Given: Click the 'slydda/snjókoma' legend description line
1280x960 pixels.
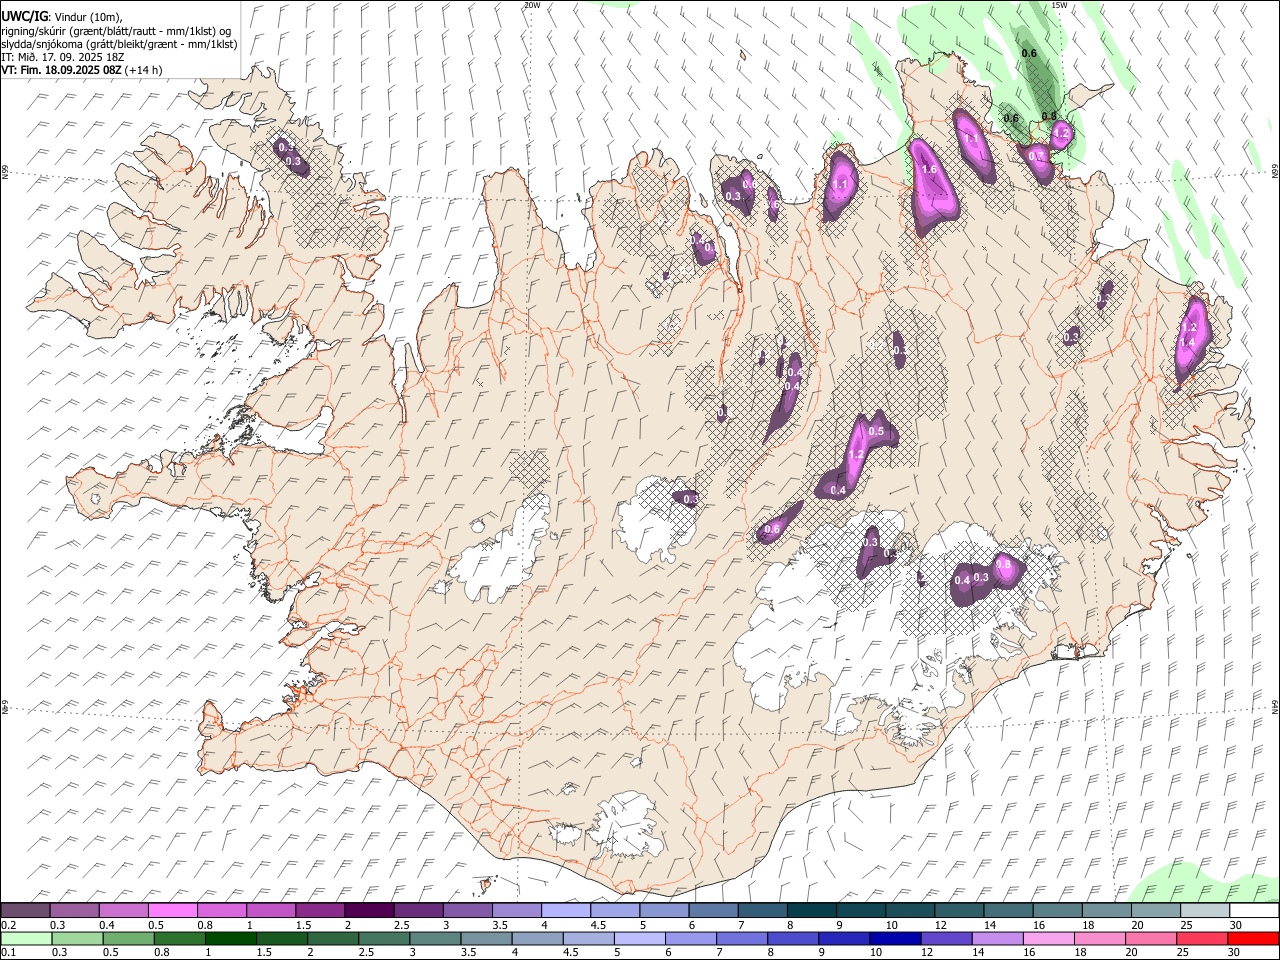Looking at the screenshot, I should coord(119,44).
